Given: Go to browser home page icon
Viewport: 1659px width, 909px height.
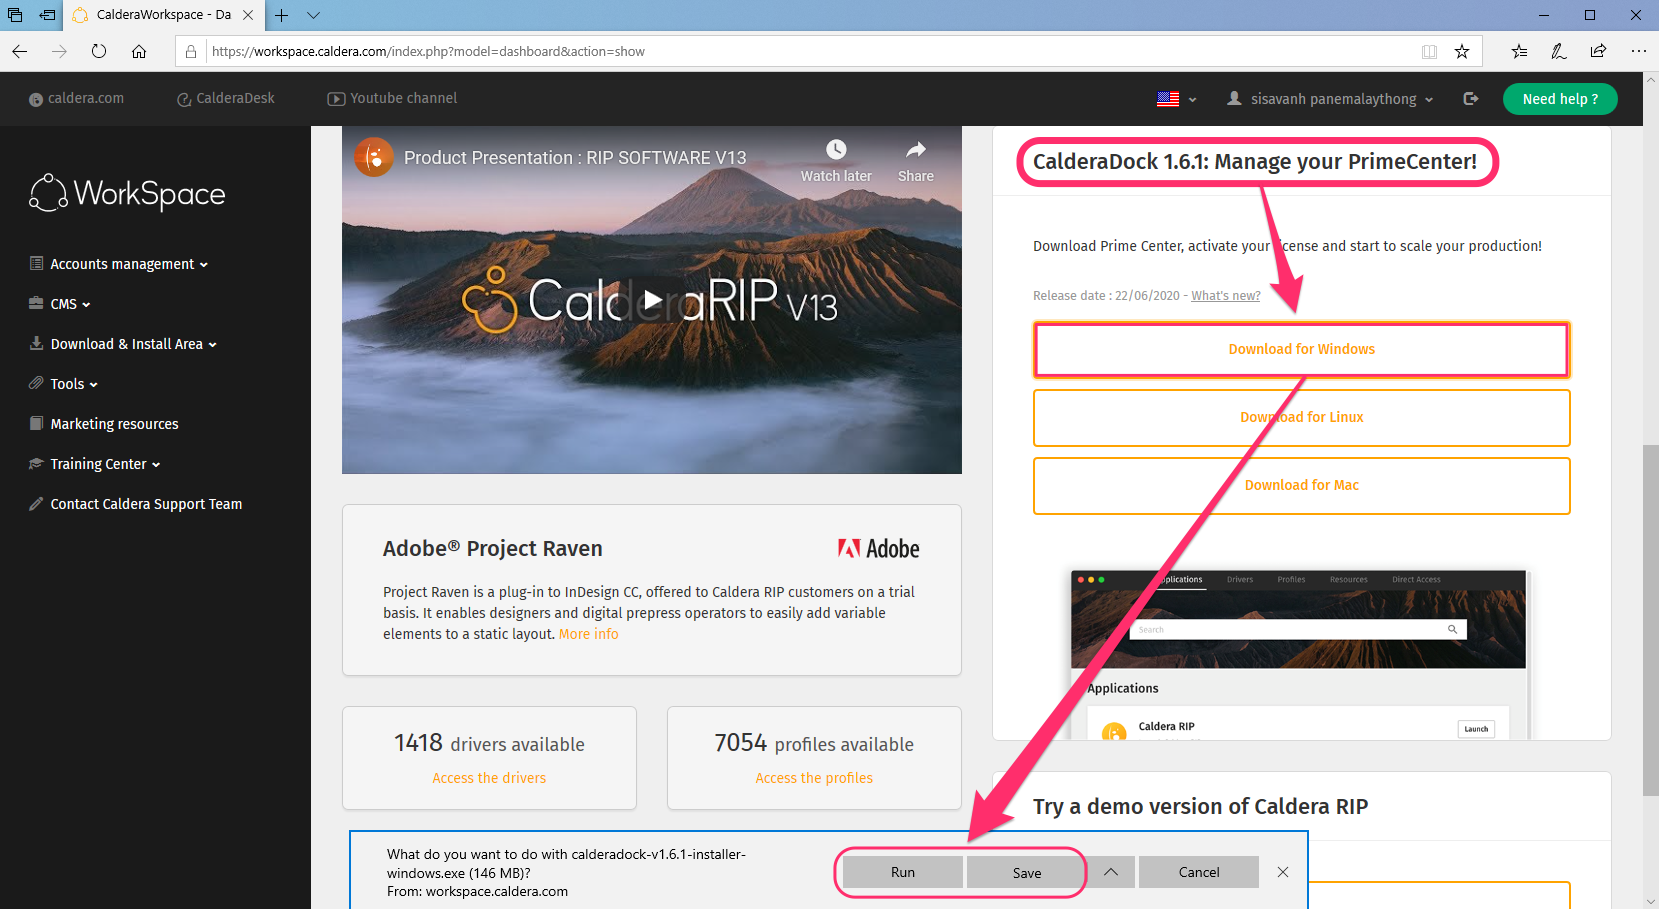Looking at the screenshot, I should (139, 51).
